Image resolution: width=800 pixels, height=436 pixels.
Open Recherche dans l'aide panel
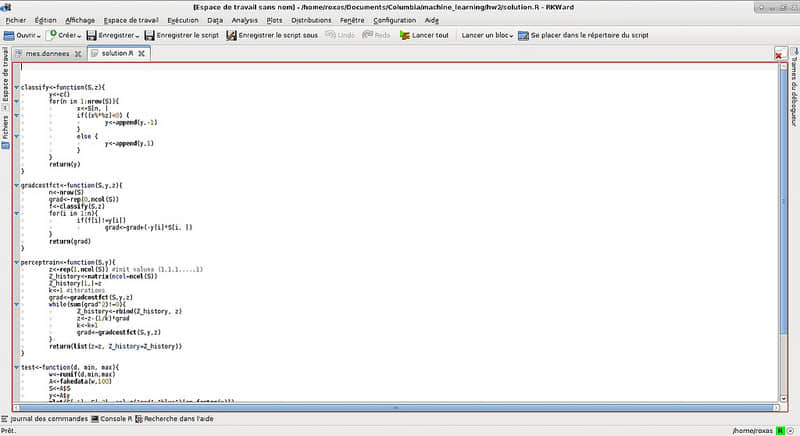(174, 419)
